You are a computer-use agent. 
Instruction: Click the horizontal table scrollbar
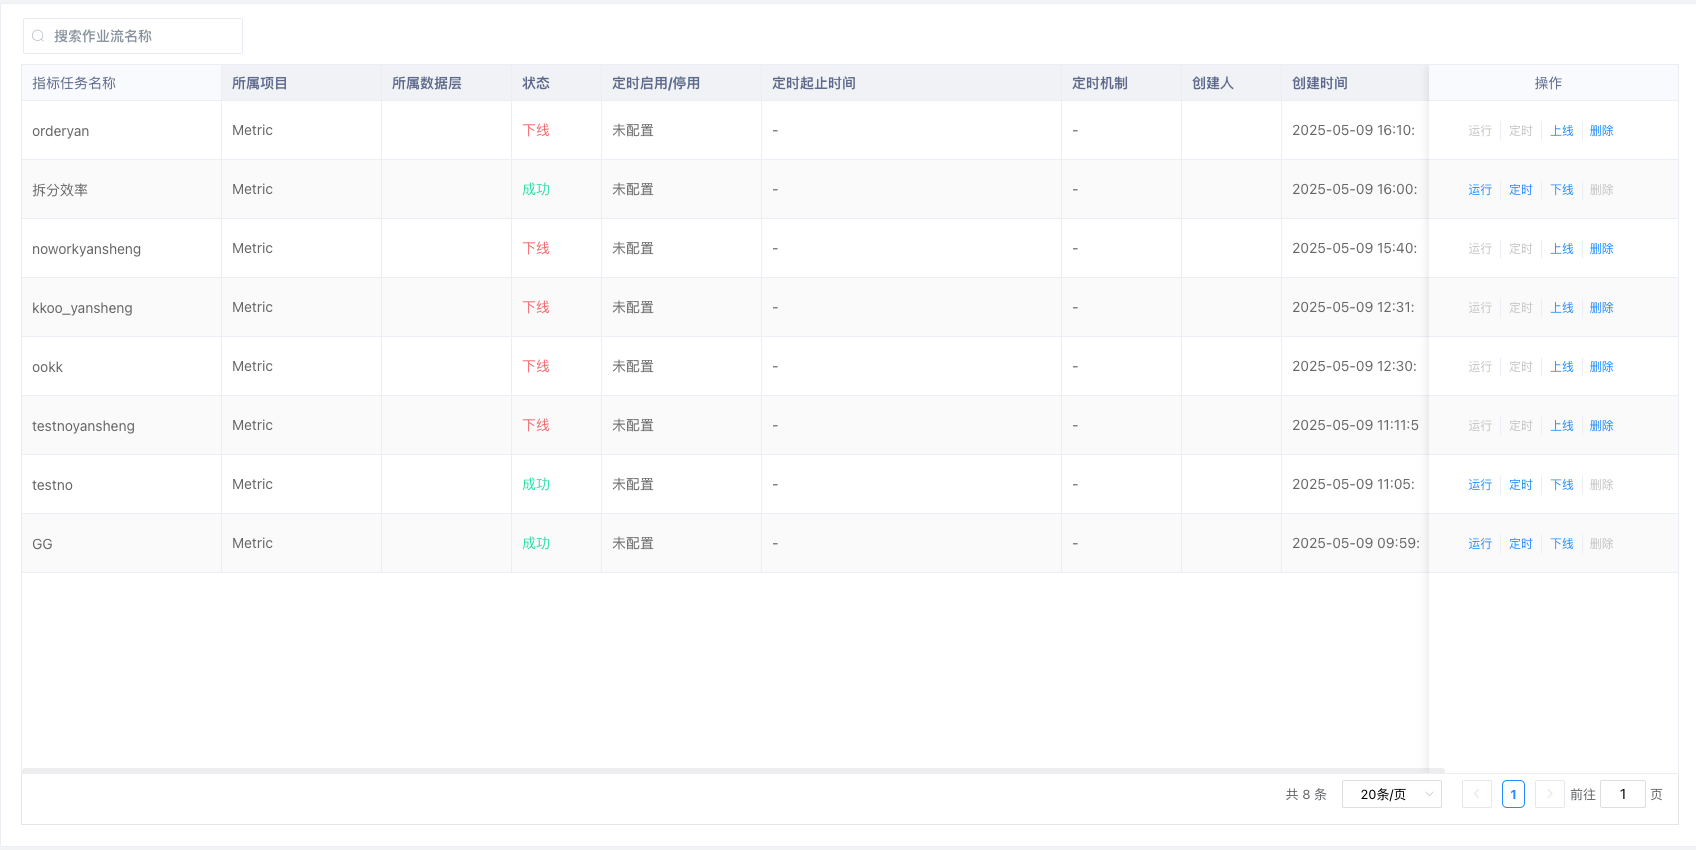pos(733,771)
